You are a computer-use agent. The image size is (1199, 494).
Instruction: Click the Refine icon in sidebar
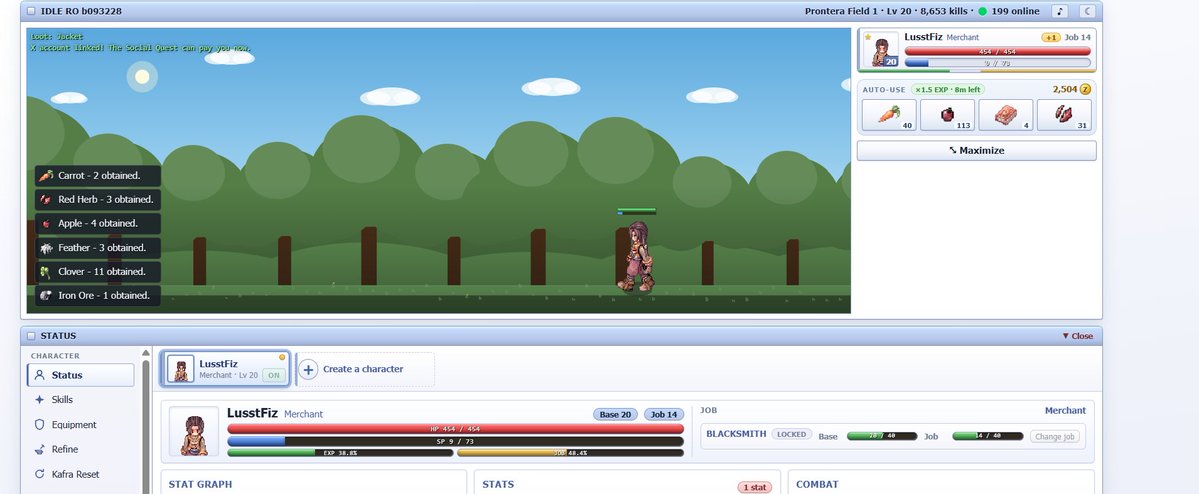40,450
